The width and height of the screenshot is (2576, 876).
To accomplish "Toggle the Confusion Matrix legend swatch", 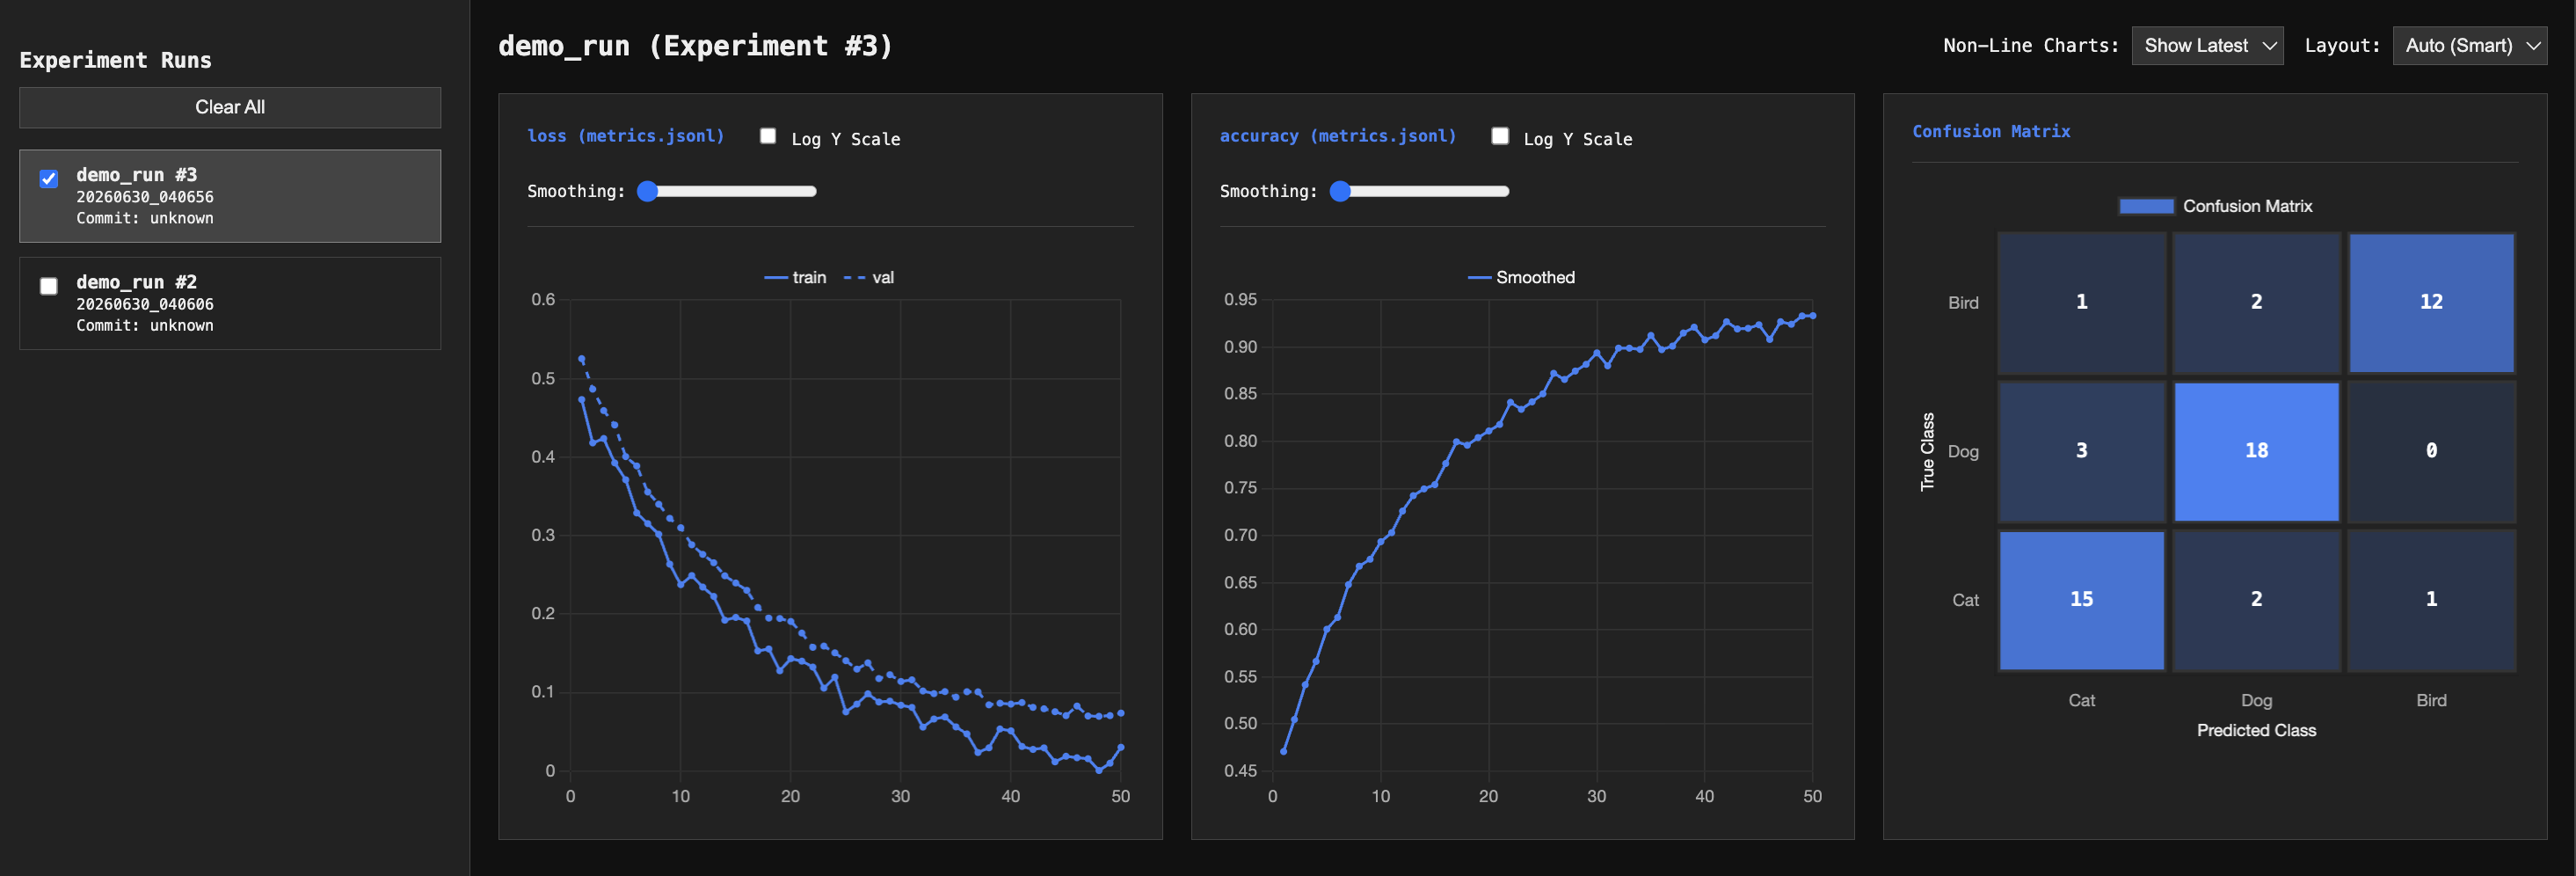I will [x=2146, y=206].
